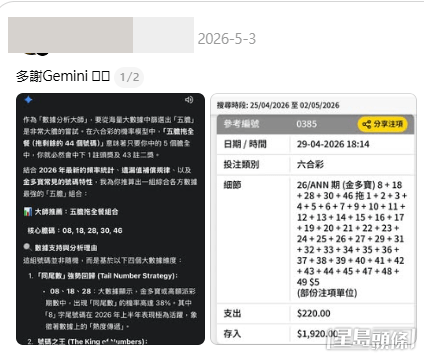
Task: Click the 26/ANN 期 bet details text
Action: click(352, 239)
